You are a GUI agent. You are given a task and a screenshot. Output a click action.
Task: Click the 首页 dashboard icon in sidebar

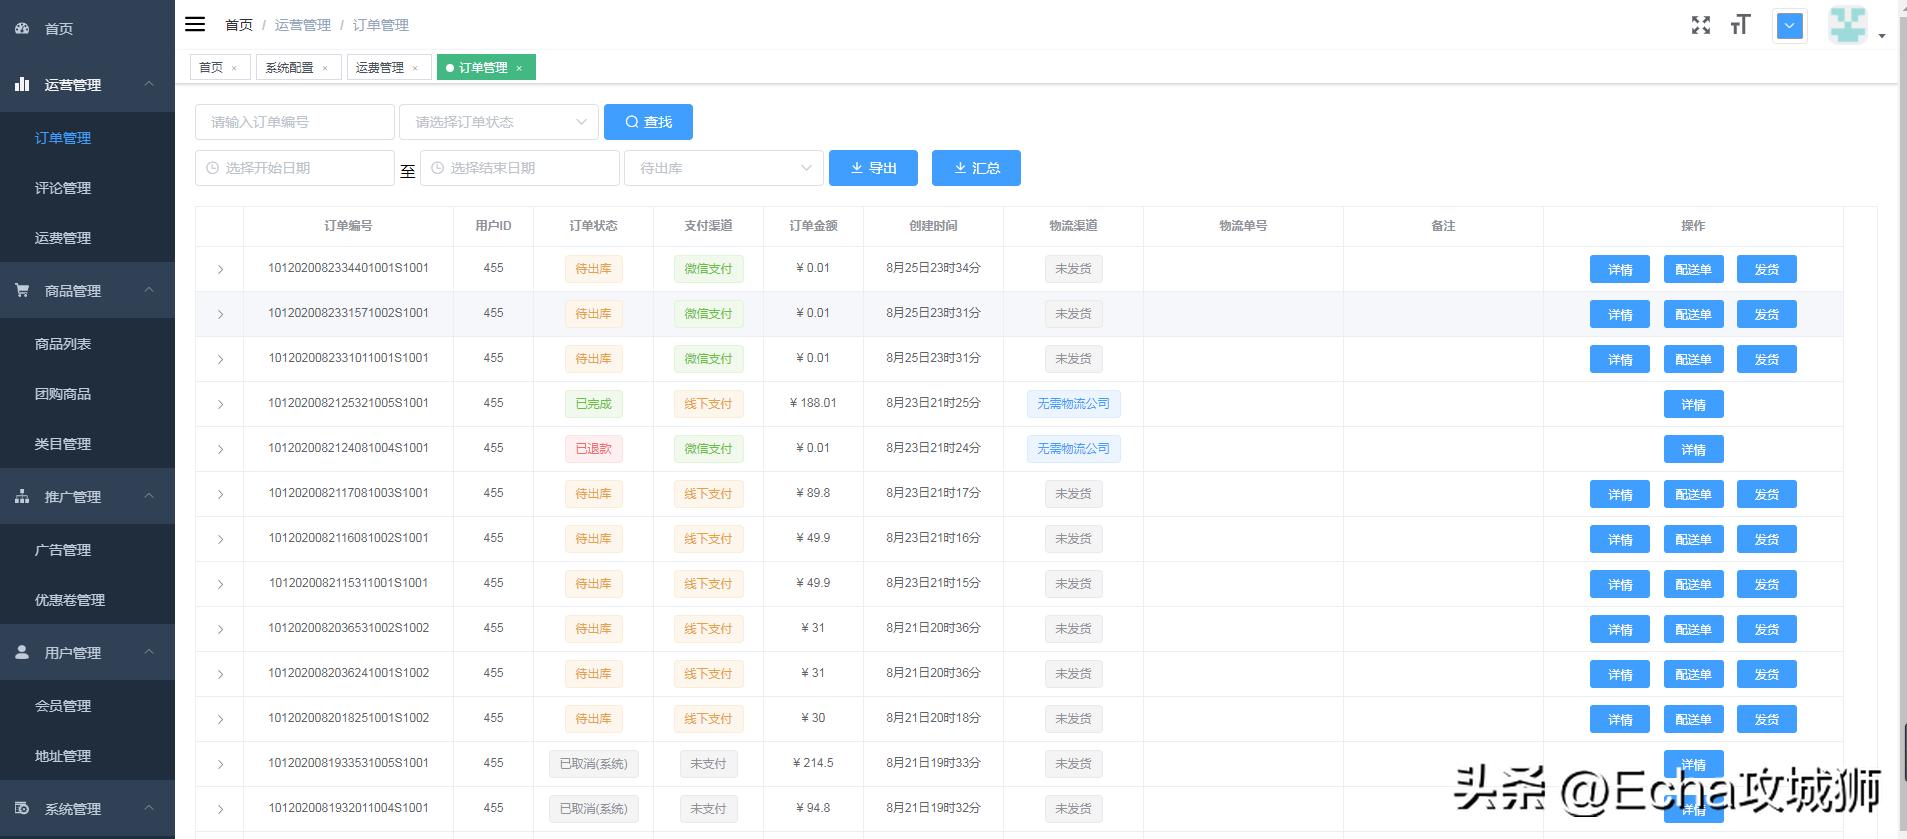[x=22, y=29]
